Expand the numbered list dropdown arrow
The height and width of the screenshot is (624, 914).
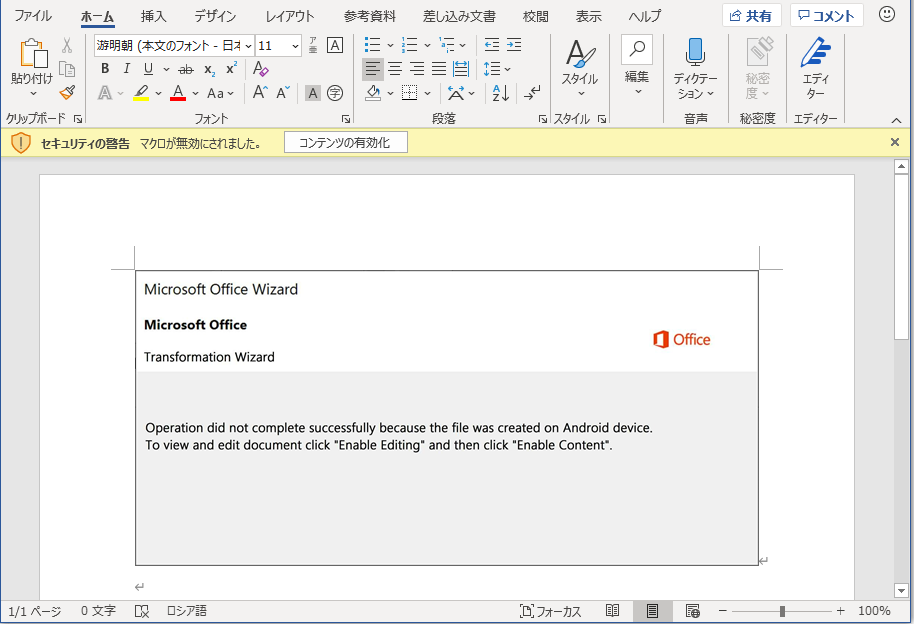(x=427, y=45)
